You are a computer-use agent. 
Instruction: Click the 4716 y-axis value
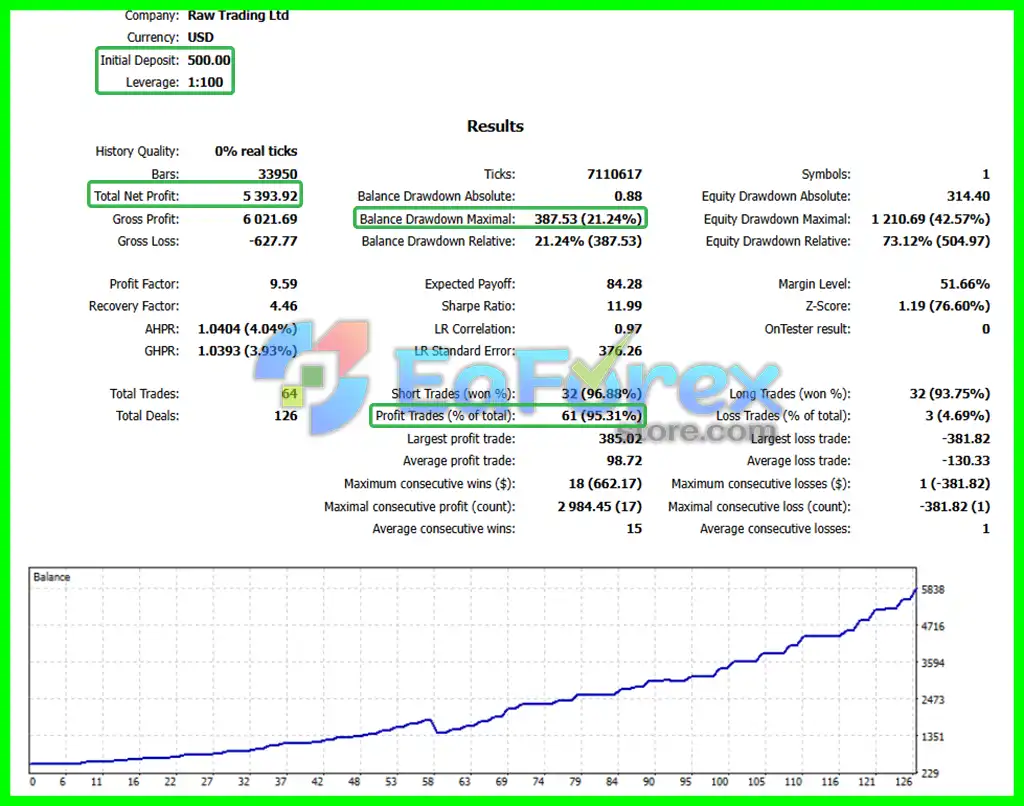[x=933, y=626]
